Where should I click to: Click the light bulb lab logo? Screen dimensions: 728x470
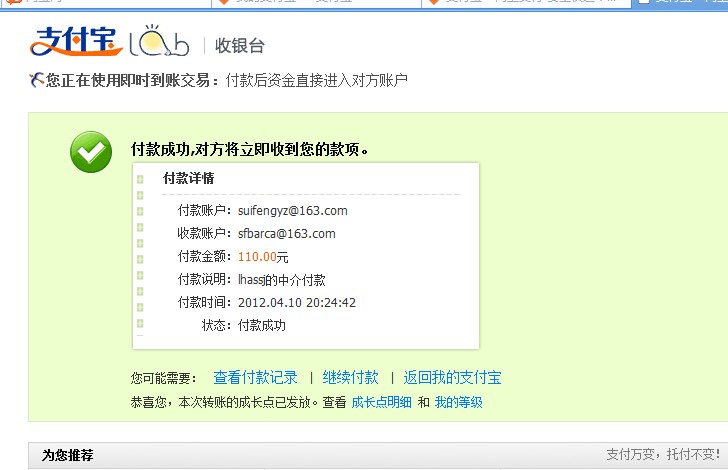point(159,41)
